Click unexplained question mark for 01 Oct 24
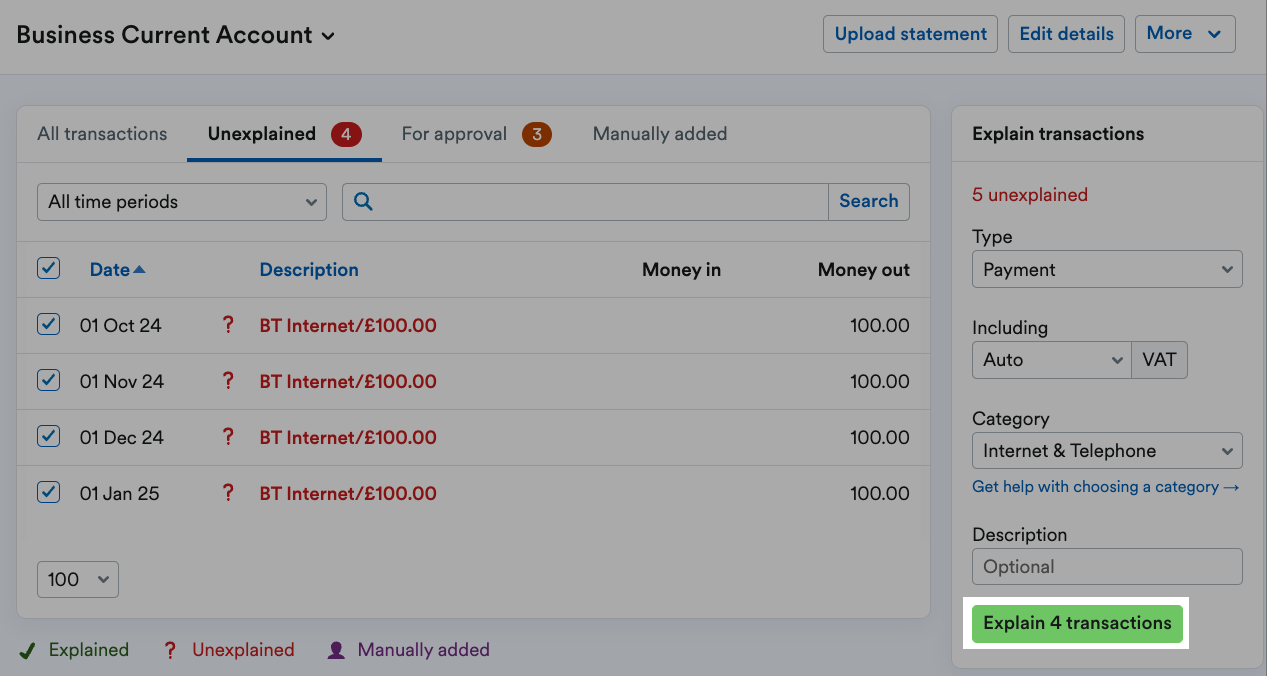Viewport: 1267px width, 676px height. click(x=228, y=325)
